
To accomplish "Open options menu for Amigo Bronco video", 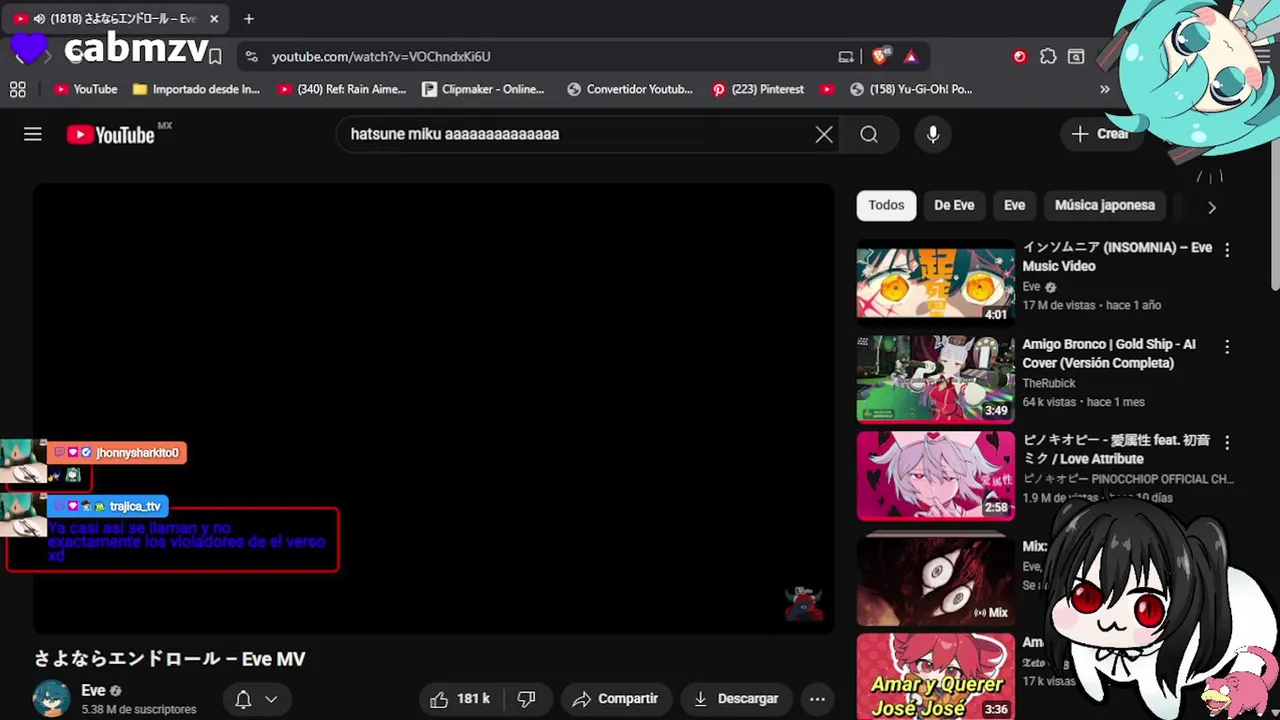I will (1227, 346).
